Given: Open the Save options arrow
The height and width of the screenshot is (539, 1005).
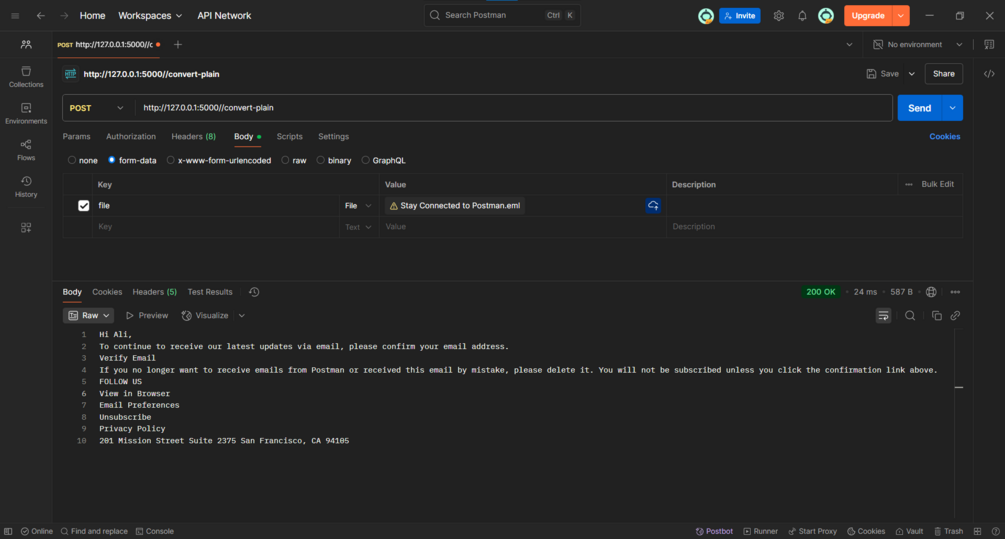Looking at the screenshot, I should coord(911,74).
